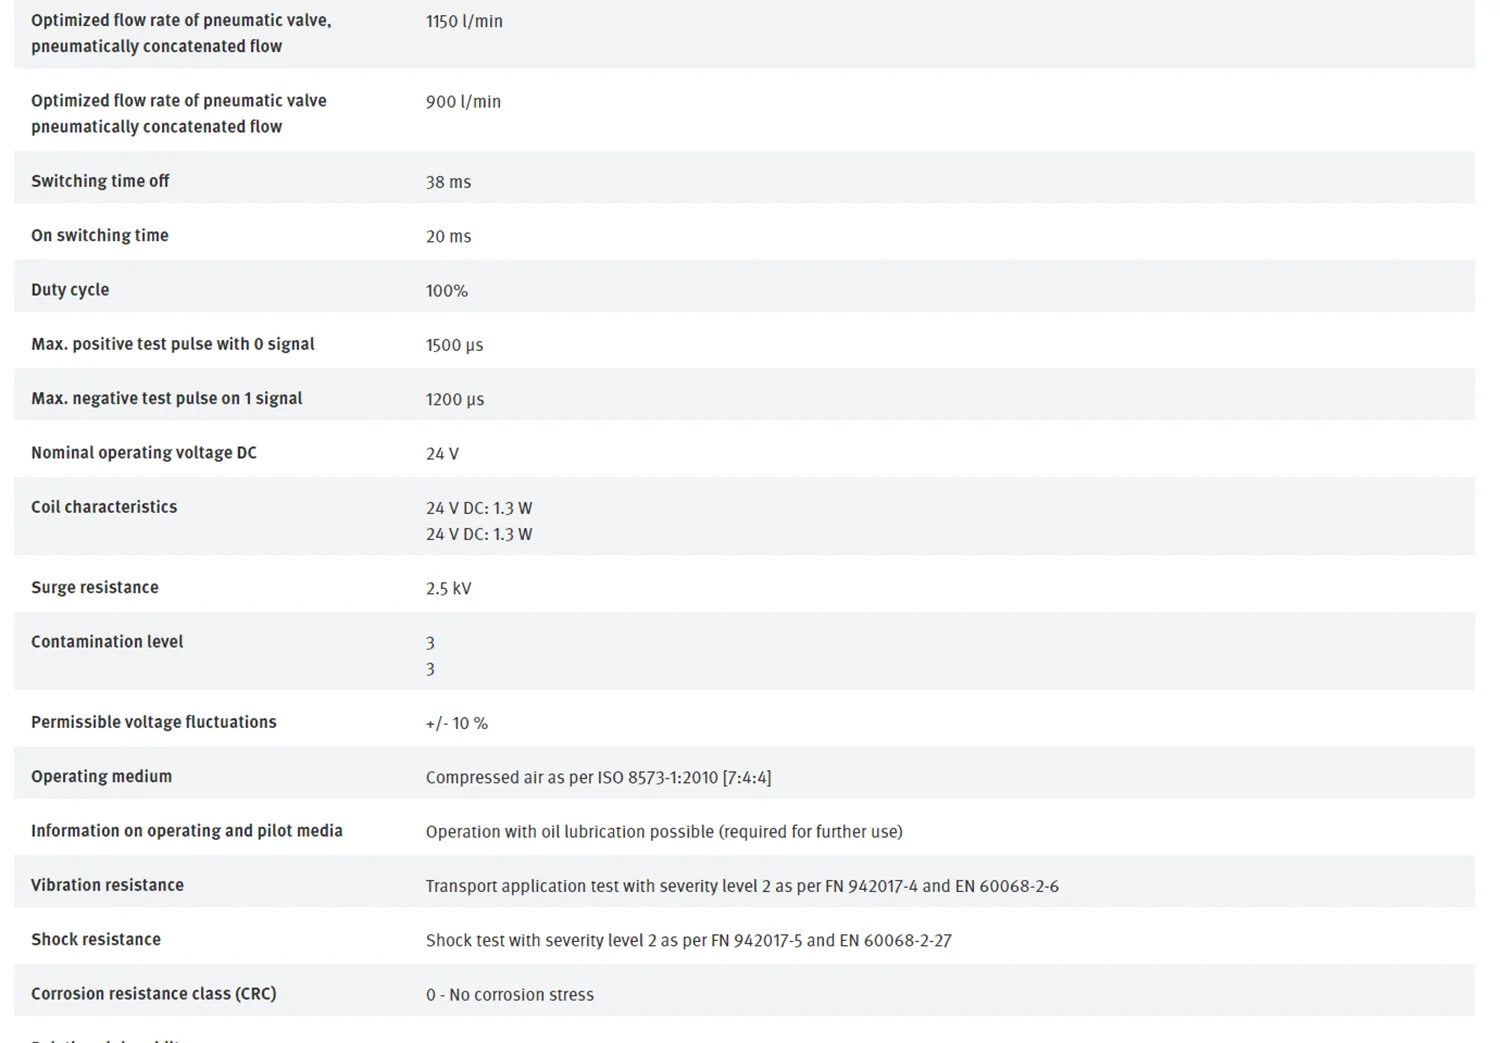Click the Nominal operating voltage DC label
Screen dimensions: 1500x1043
(144, 453)
